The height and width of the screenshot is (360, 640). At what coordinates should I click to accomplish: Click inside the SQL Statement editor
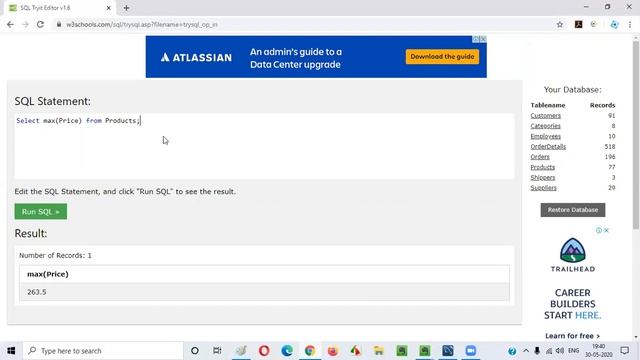pyautogui.click(x=264, y=146)
